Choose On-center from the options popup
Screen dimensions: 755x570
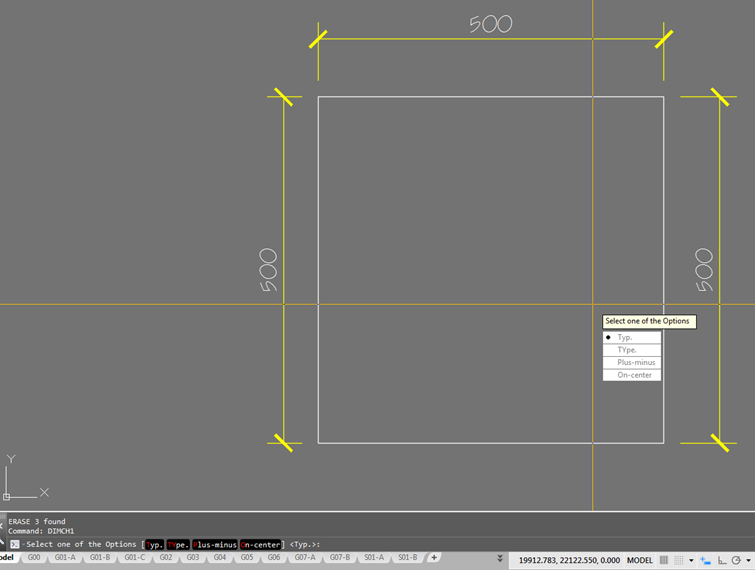pos(632,375)
